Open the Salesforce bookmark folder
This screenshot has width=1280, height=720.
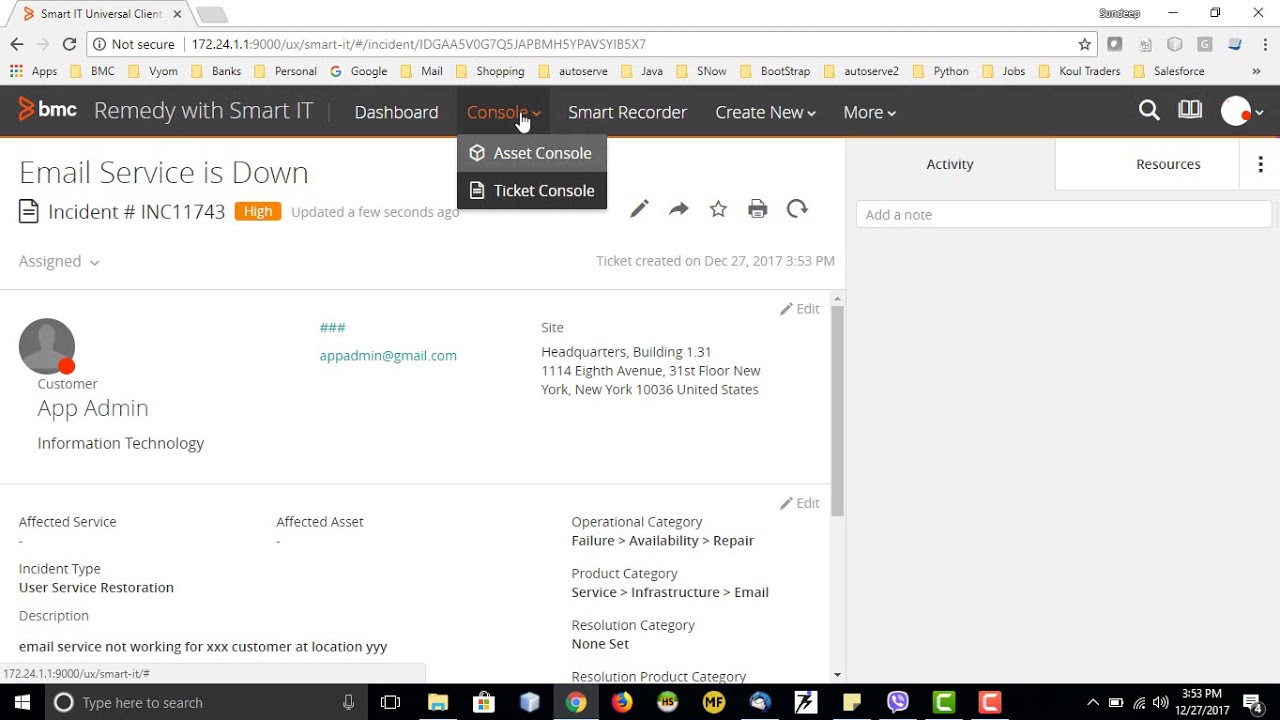click(1169, 71)
